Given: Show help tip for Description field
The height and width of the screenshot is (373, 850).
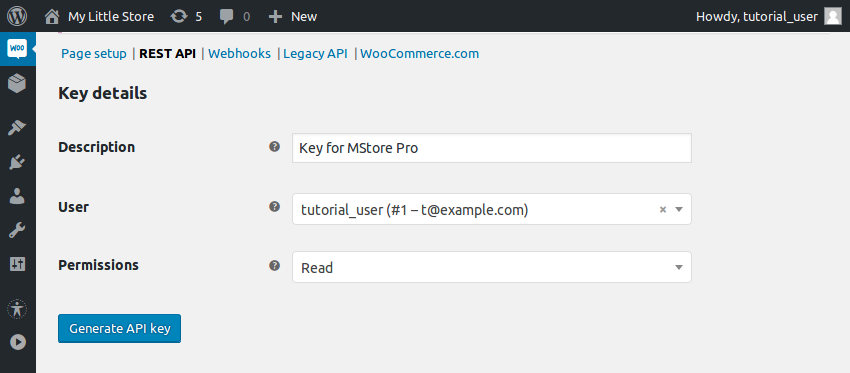Looking at the screenshot, I should (275, 146).
